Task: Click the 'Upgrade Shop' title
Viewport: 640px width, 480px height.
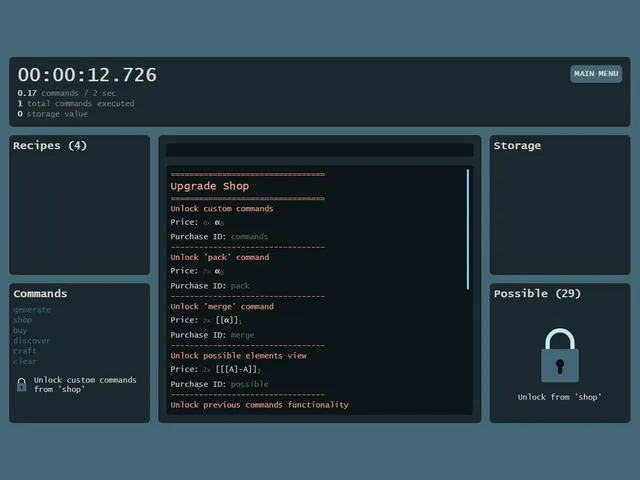Action: [x=209, y=186]
